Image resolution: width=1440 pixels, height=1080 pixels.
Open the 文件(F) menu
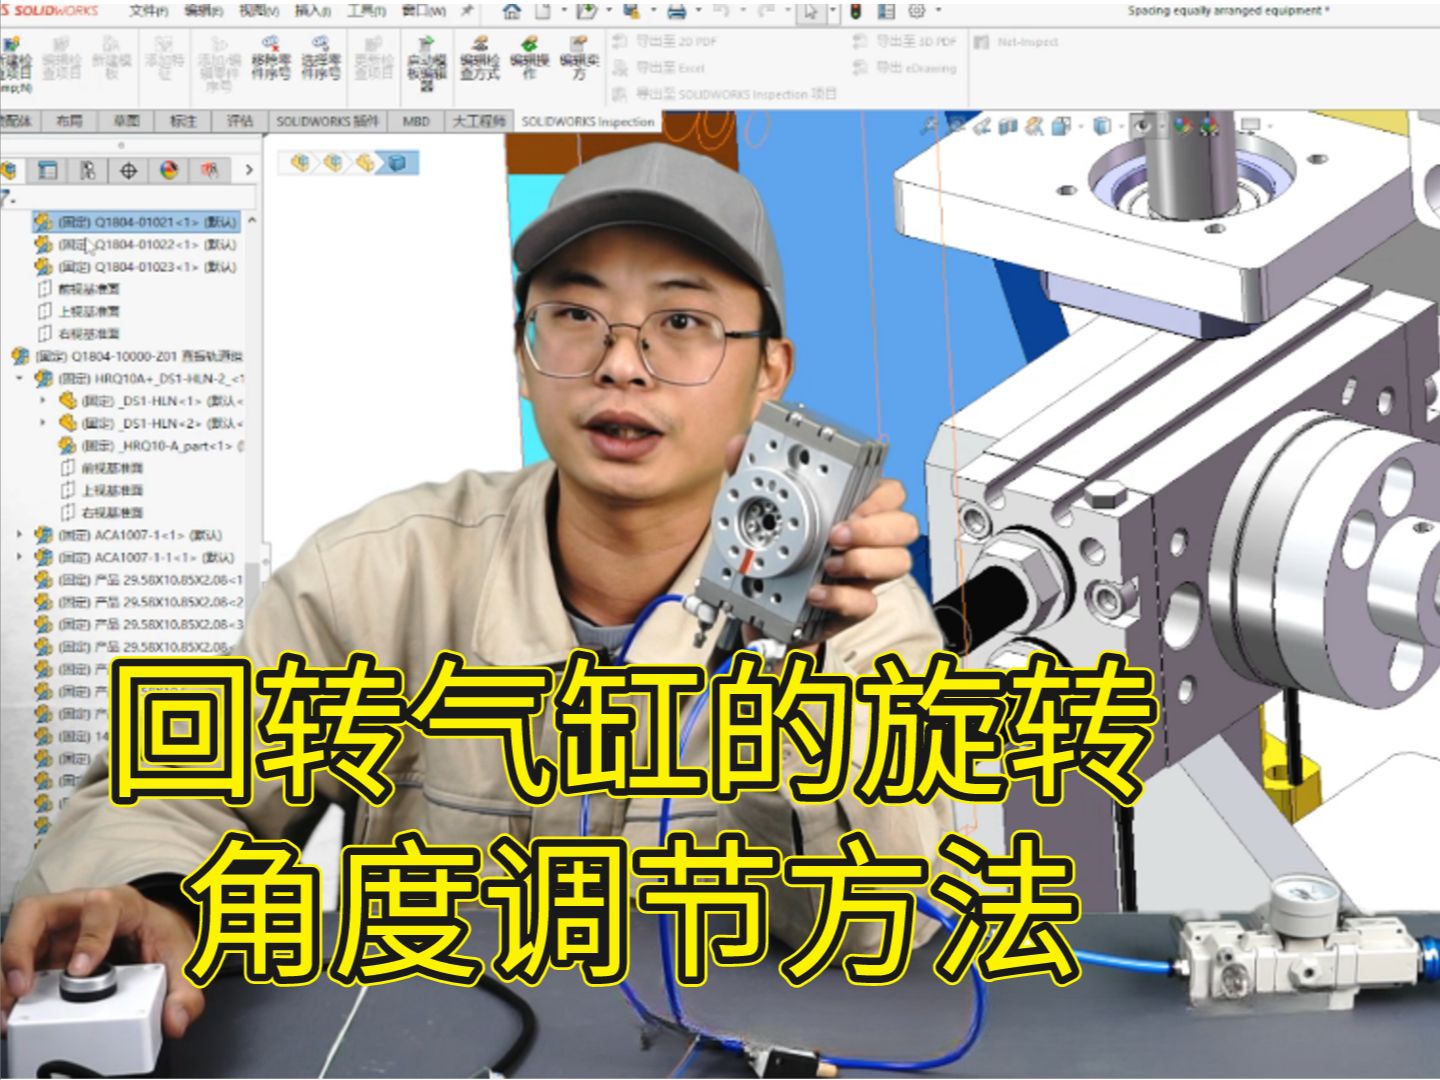(x=147, y=11)
